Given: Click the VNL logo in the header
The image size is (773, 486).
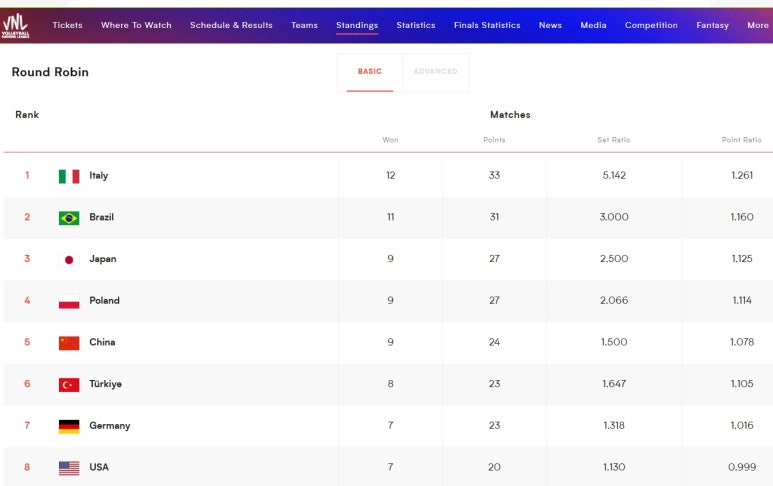Looking at the screenshot, I should (x=15, y=24).
